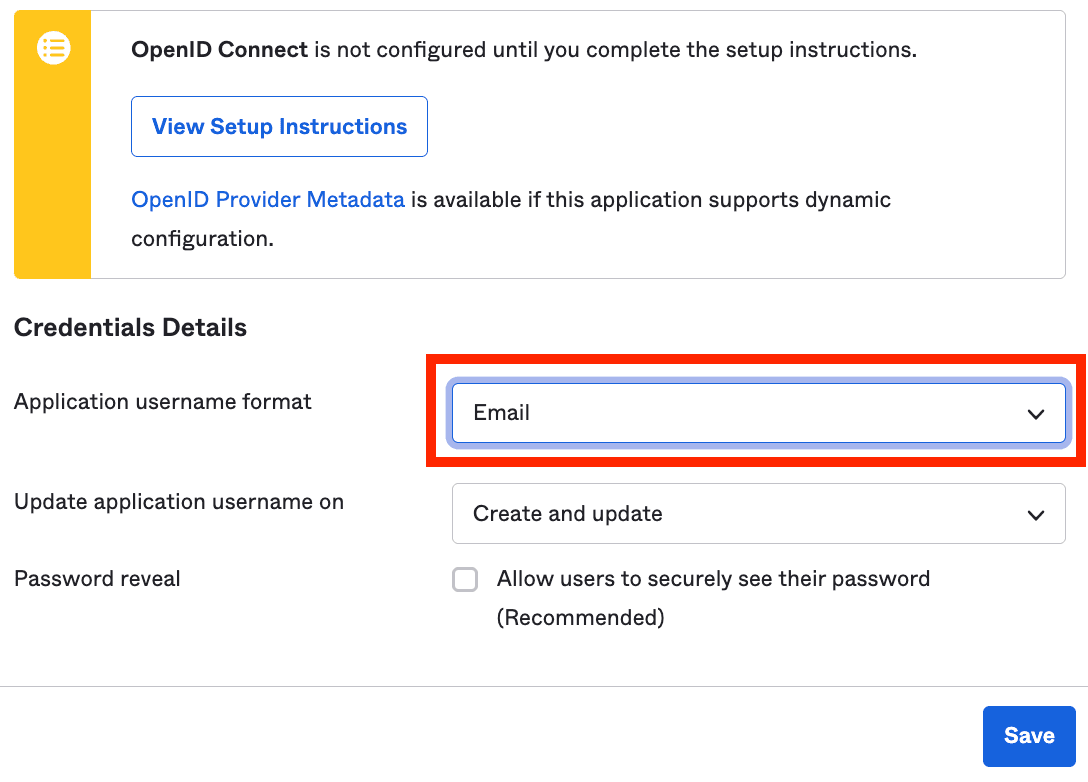This screenshot has height=782, width=1088.
Task: Click the OpenID Connect warning text
Action: 525,48
